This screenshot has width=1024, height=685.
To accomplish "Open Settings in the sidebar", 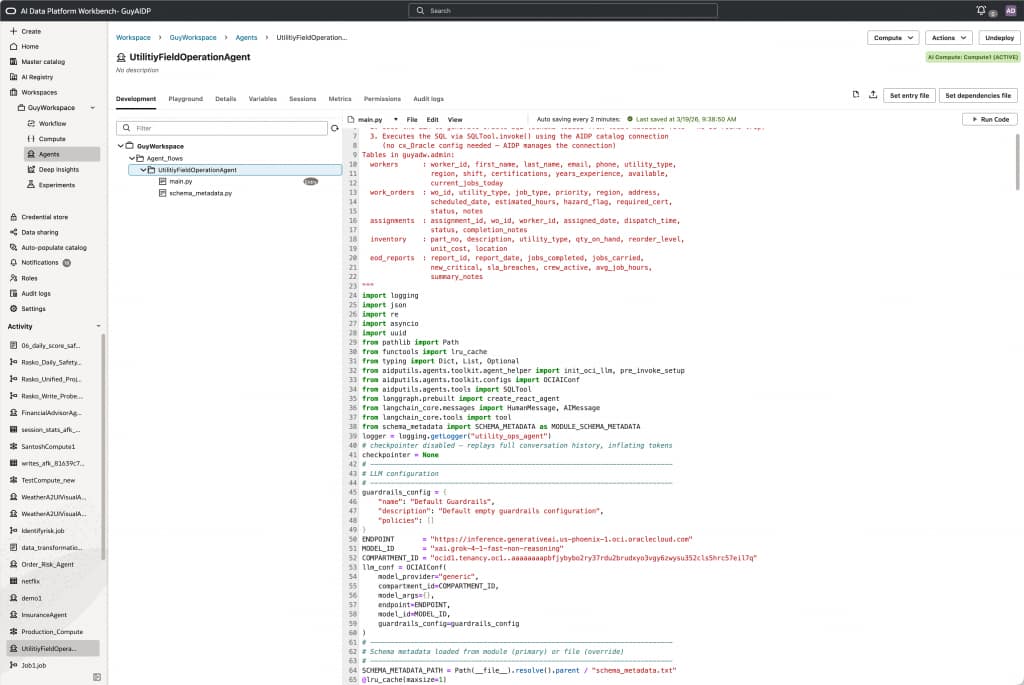I will [27, 308].
